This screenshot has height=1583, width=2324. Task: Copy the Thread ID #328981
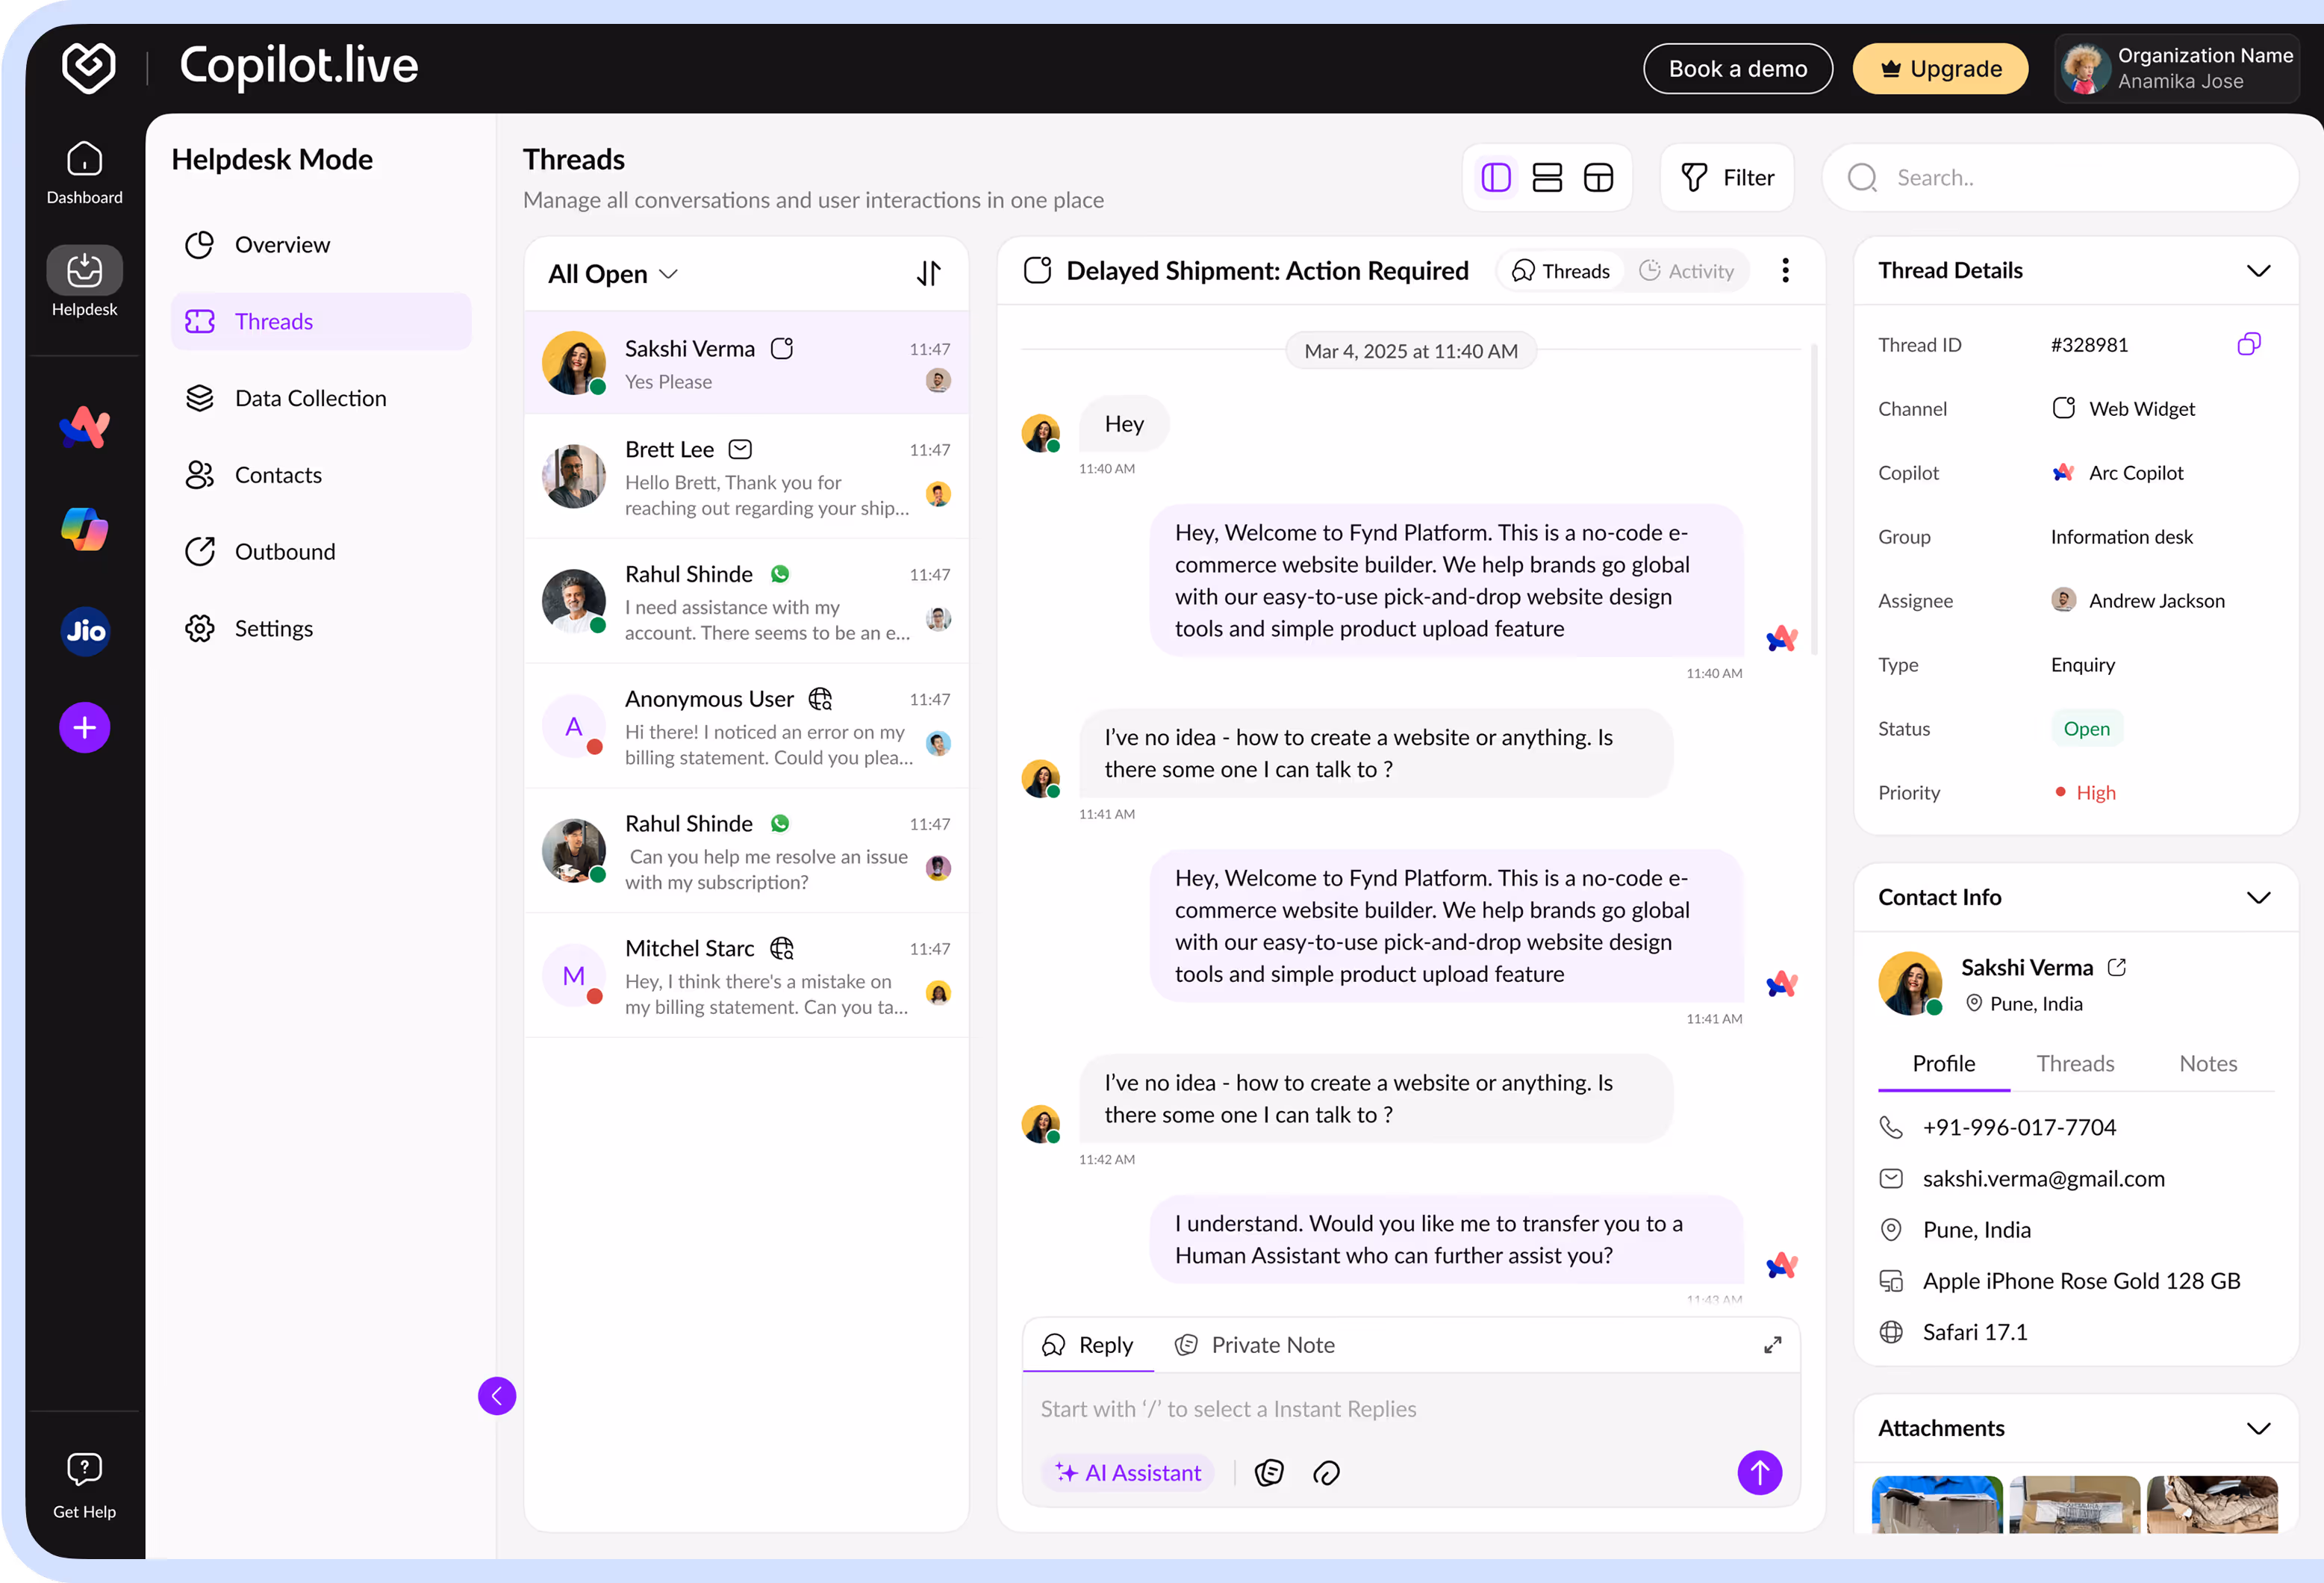coord(2248,344)
